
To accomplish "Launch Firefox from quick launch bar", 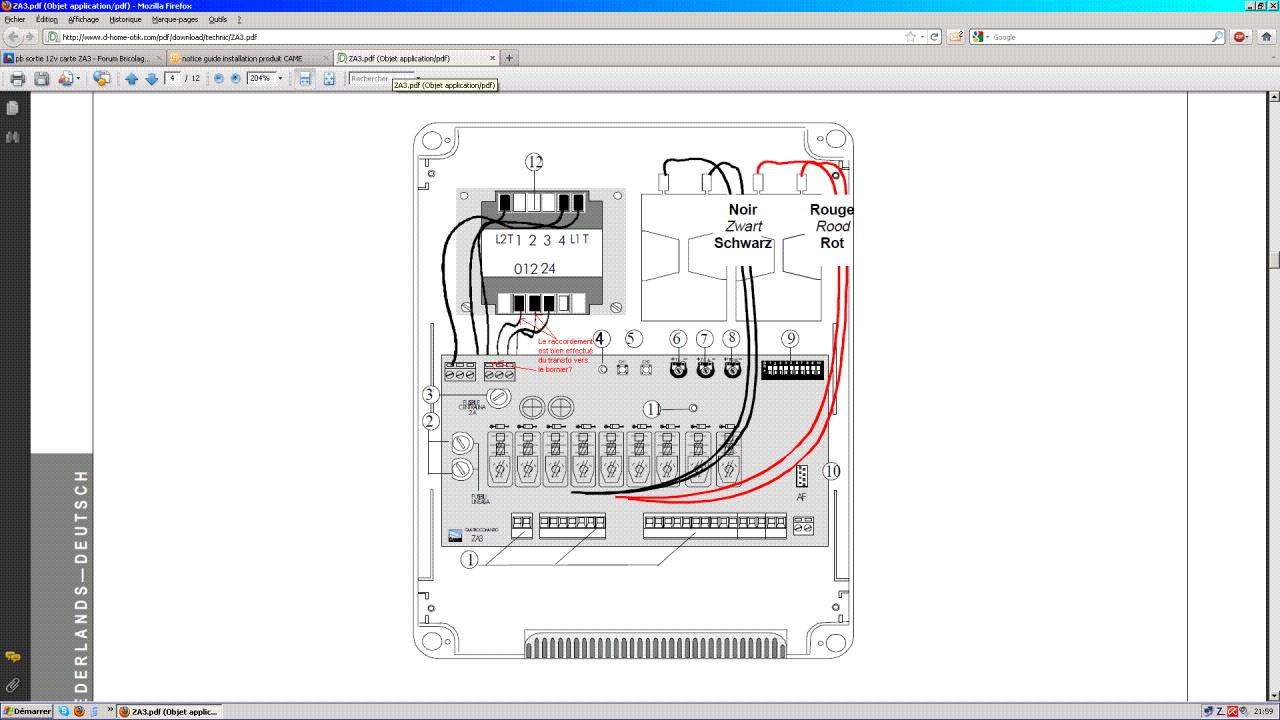I will point(79,711).
